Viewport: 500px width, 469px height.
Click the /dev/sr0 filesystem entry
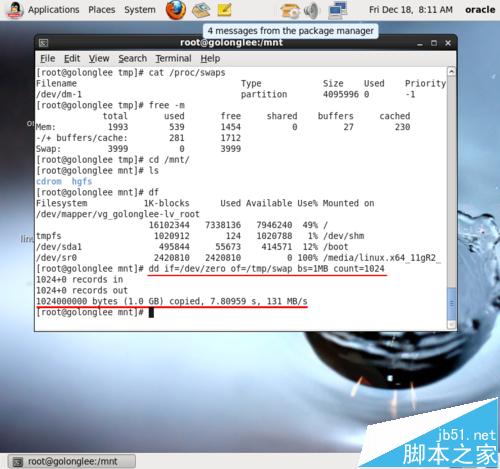[x=56, y=258]
